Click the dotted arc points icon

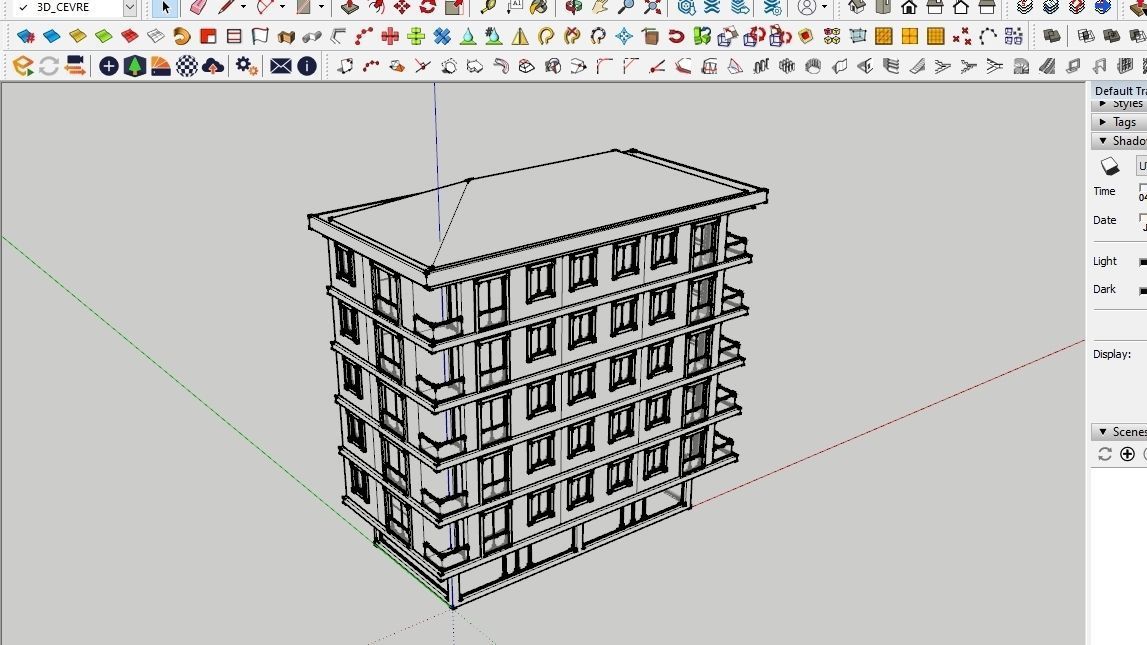point(988,36)
